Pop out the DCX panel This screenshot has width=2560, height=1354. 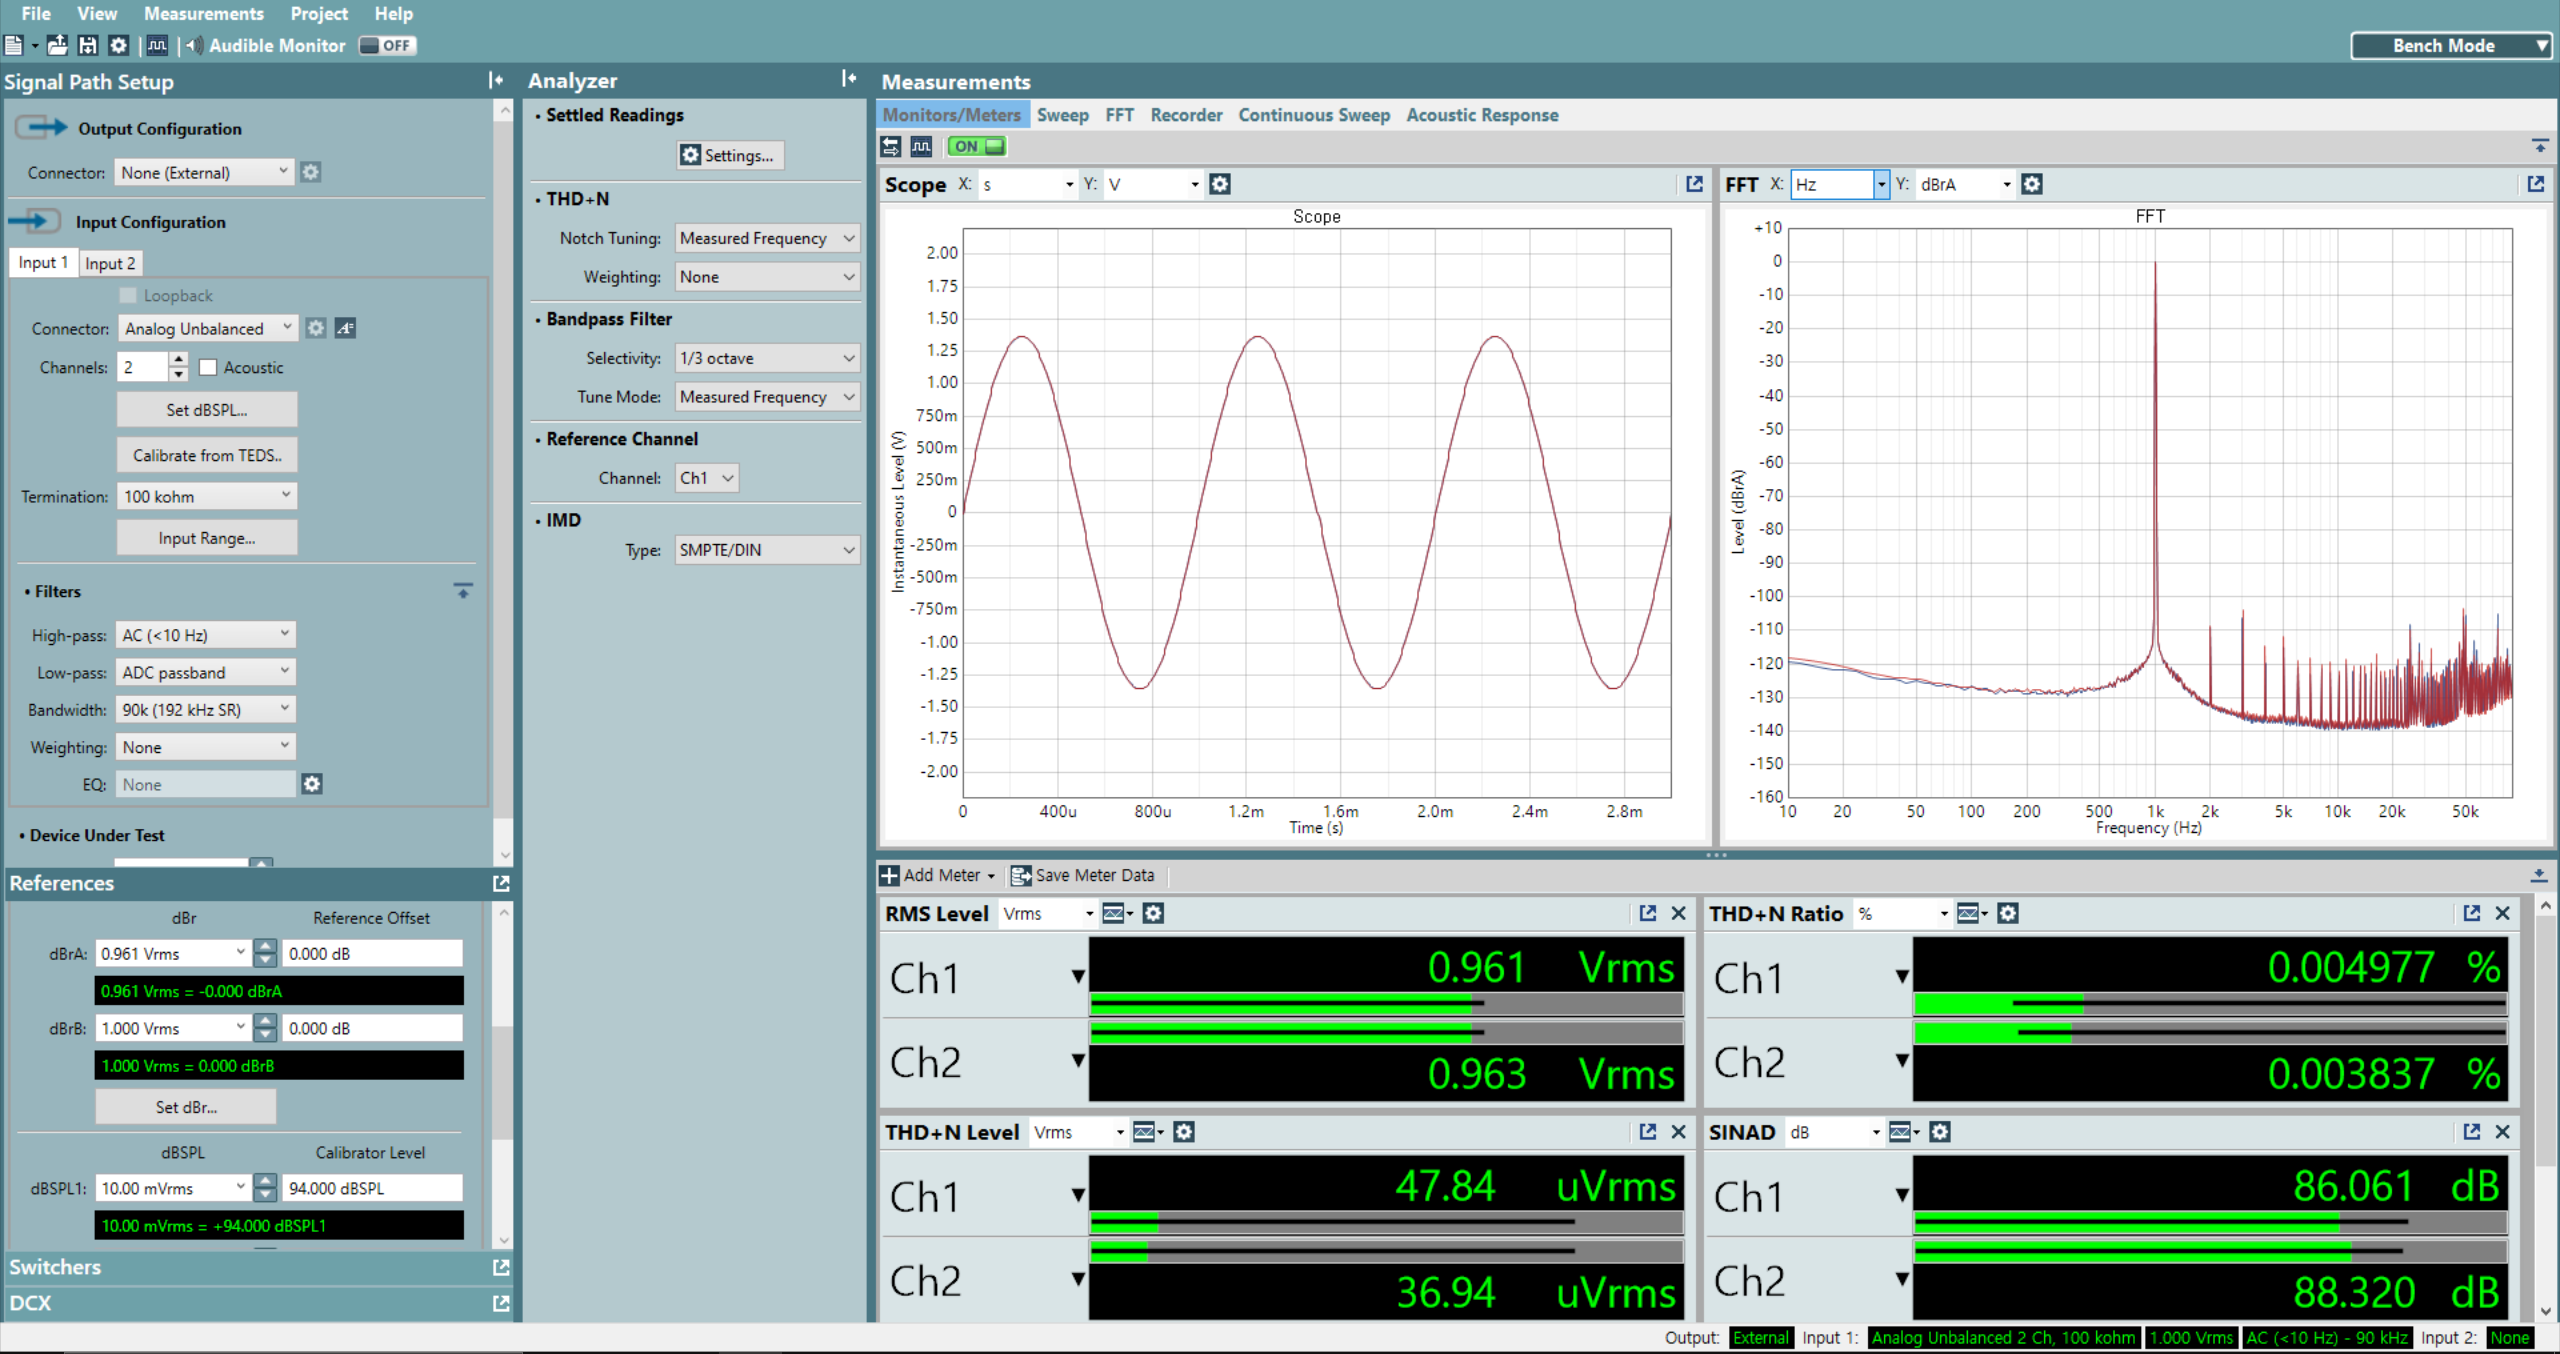pos(501,1303)
